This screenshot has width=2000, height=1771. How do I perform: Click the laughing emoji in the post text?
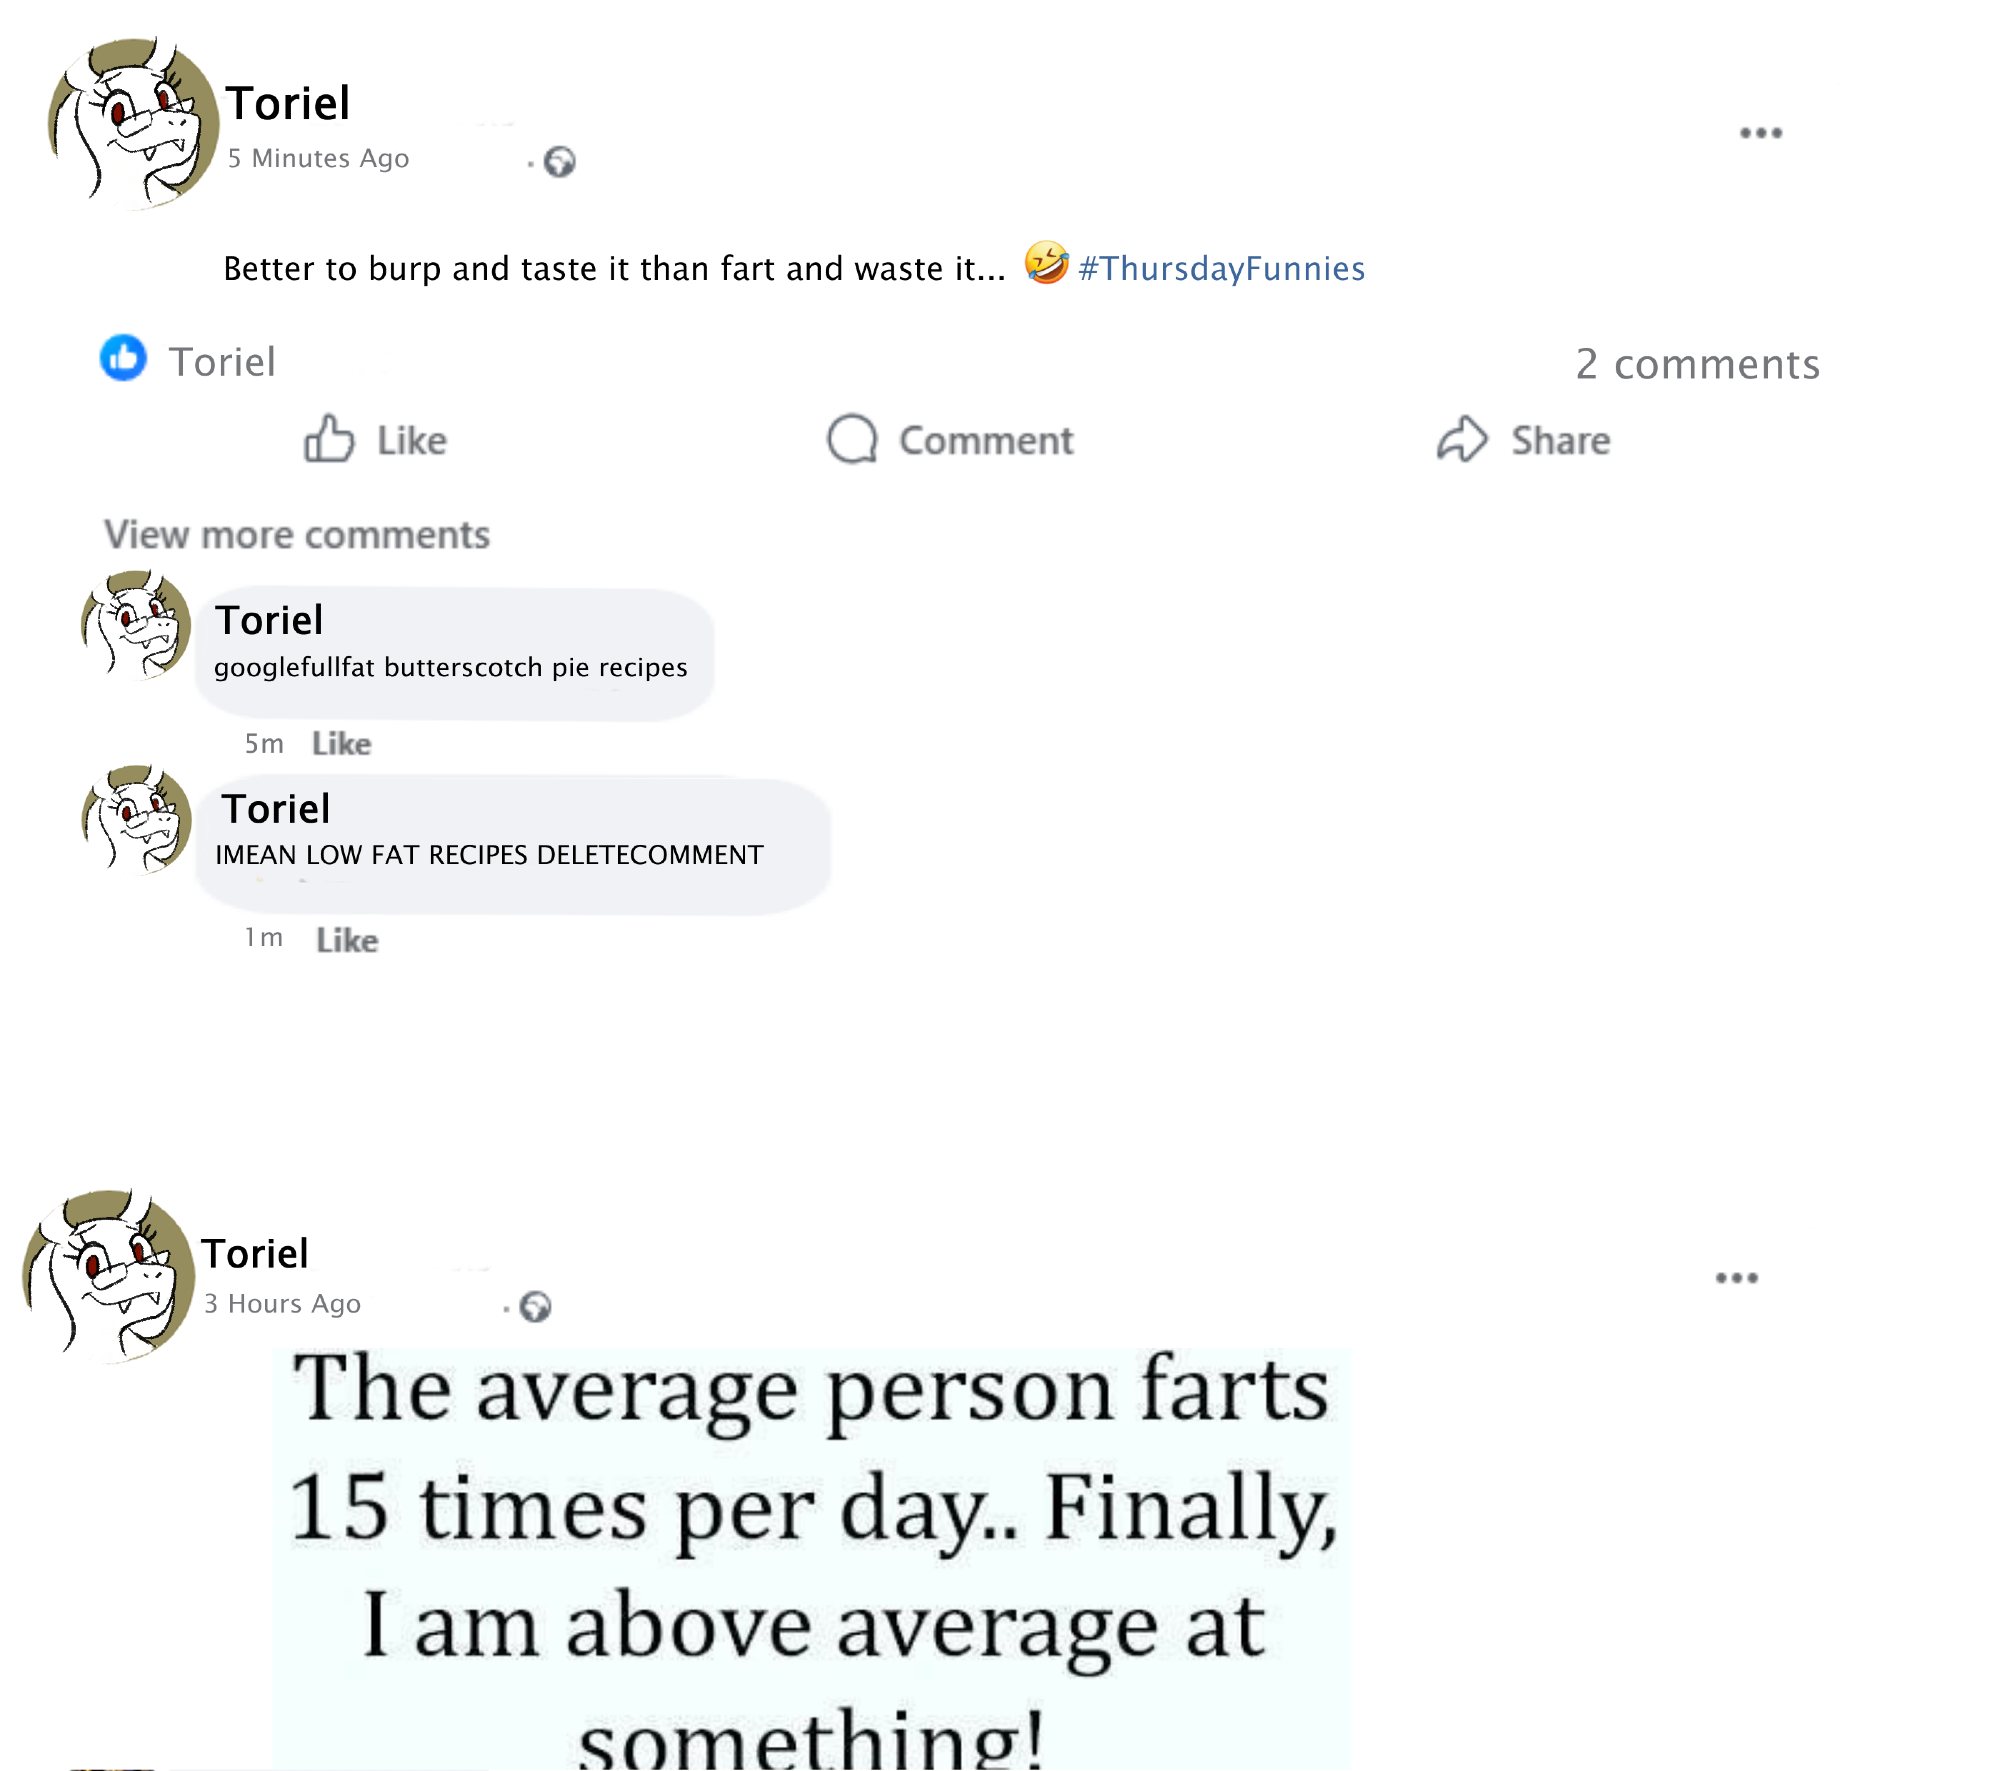pyautogui.click(x=1046, y=264)
